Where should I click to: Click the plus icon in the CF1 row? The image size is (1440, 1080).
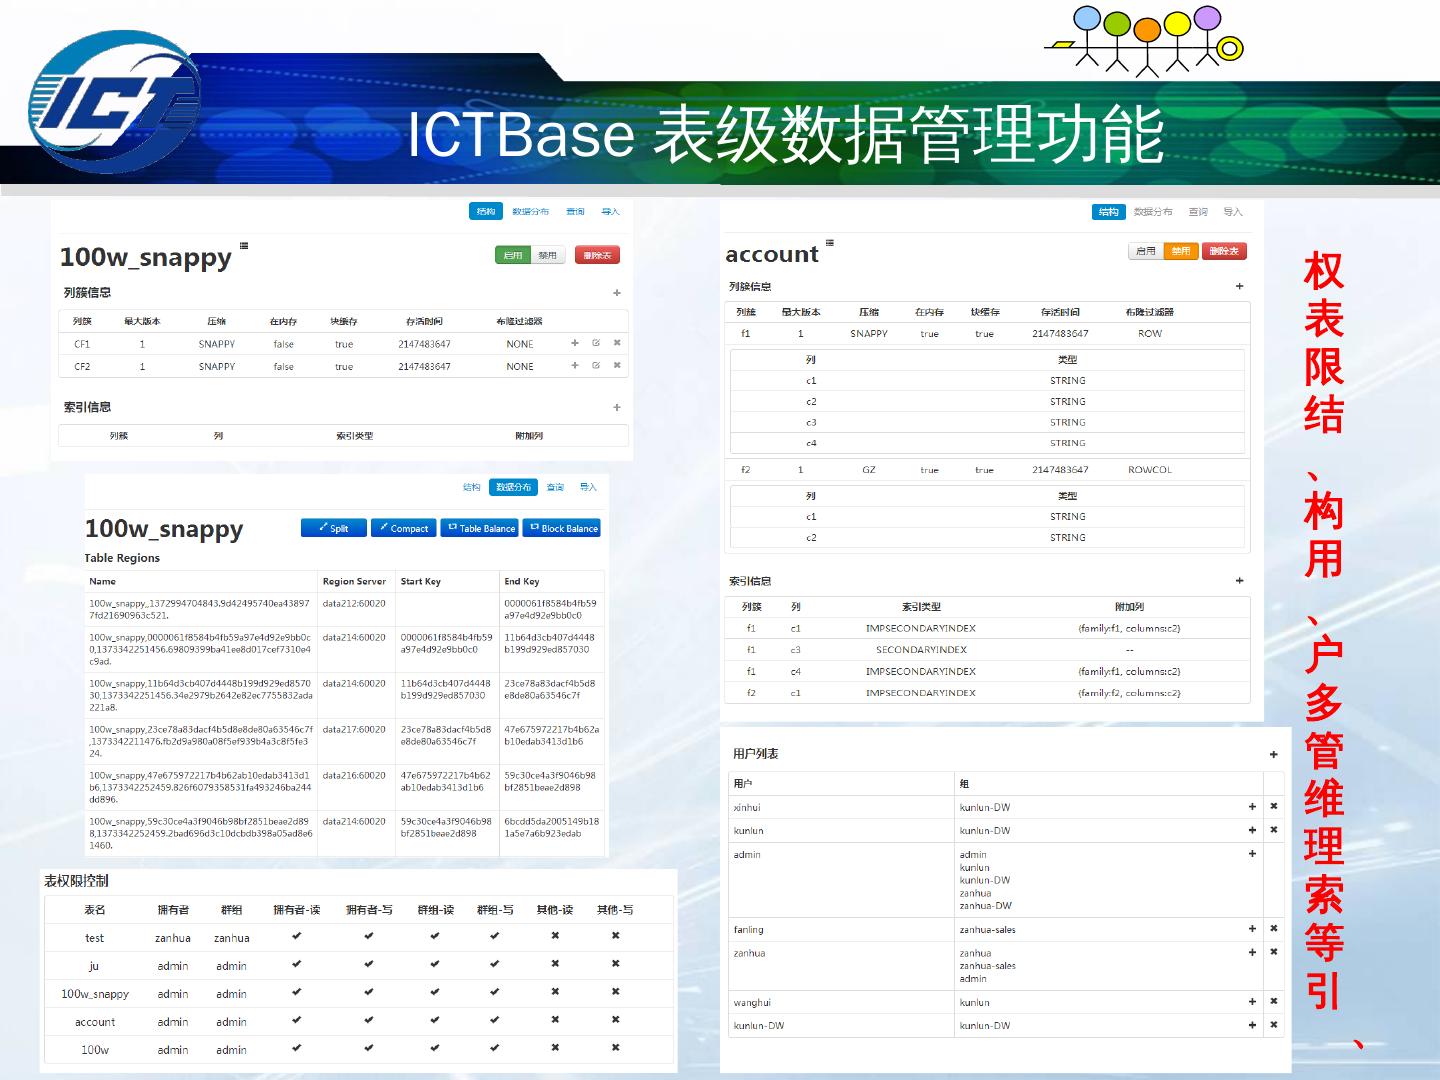[575, 343]
